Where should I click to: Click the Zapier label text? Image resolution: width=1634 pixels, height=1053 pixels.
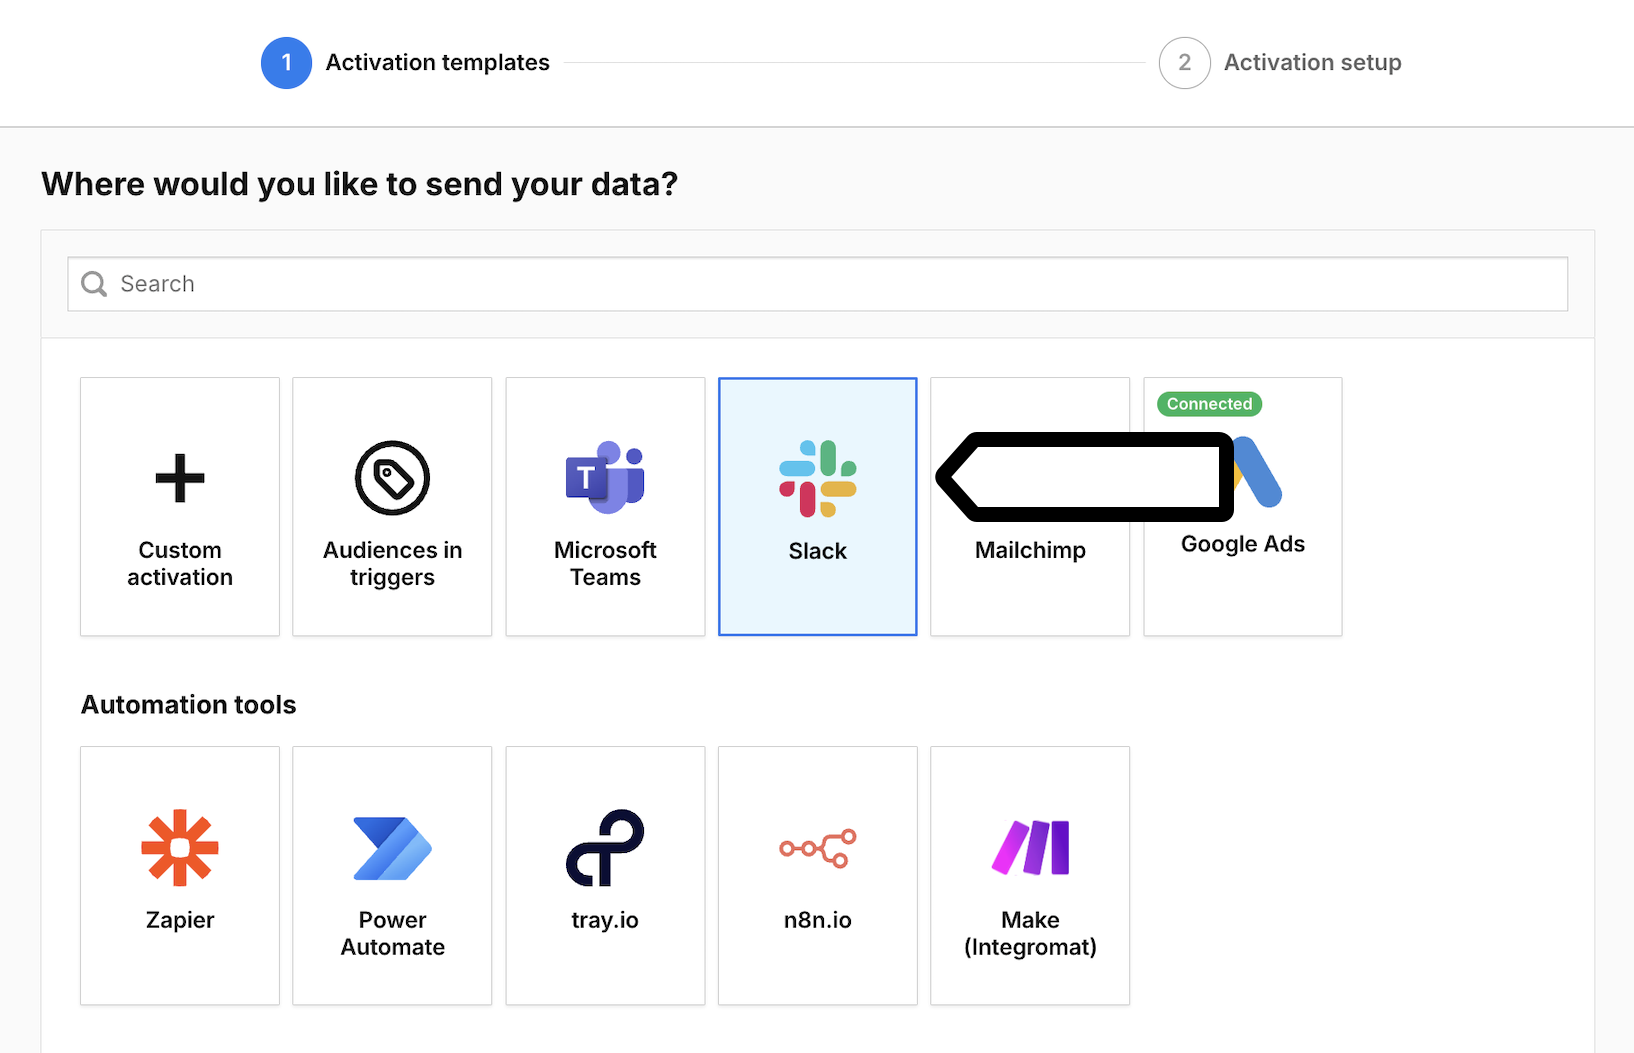pos(180,920)
